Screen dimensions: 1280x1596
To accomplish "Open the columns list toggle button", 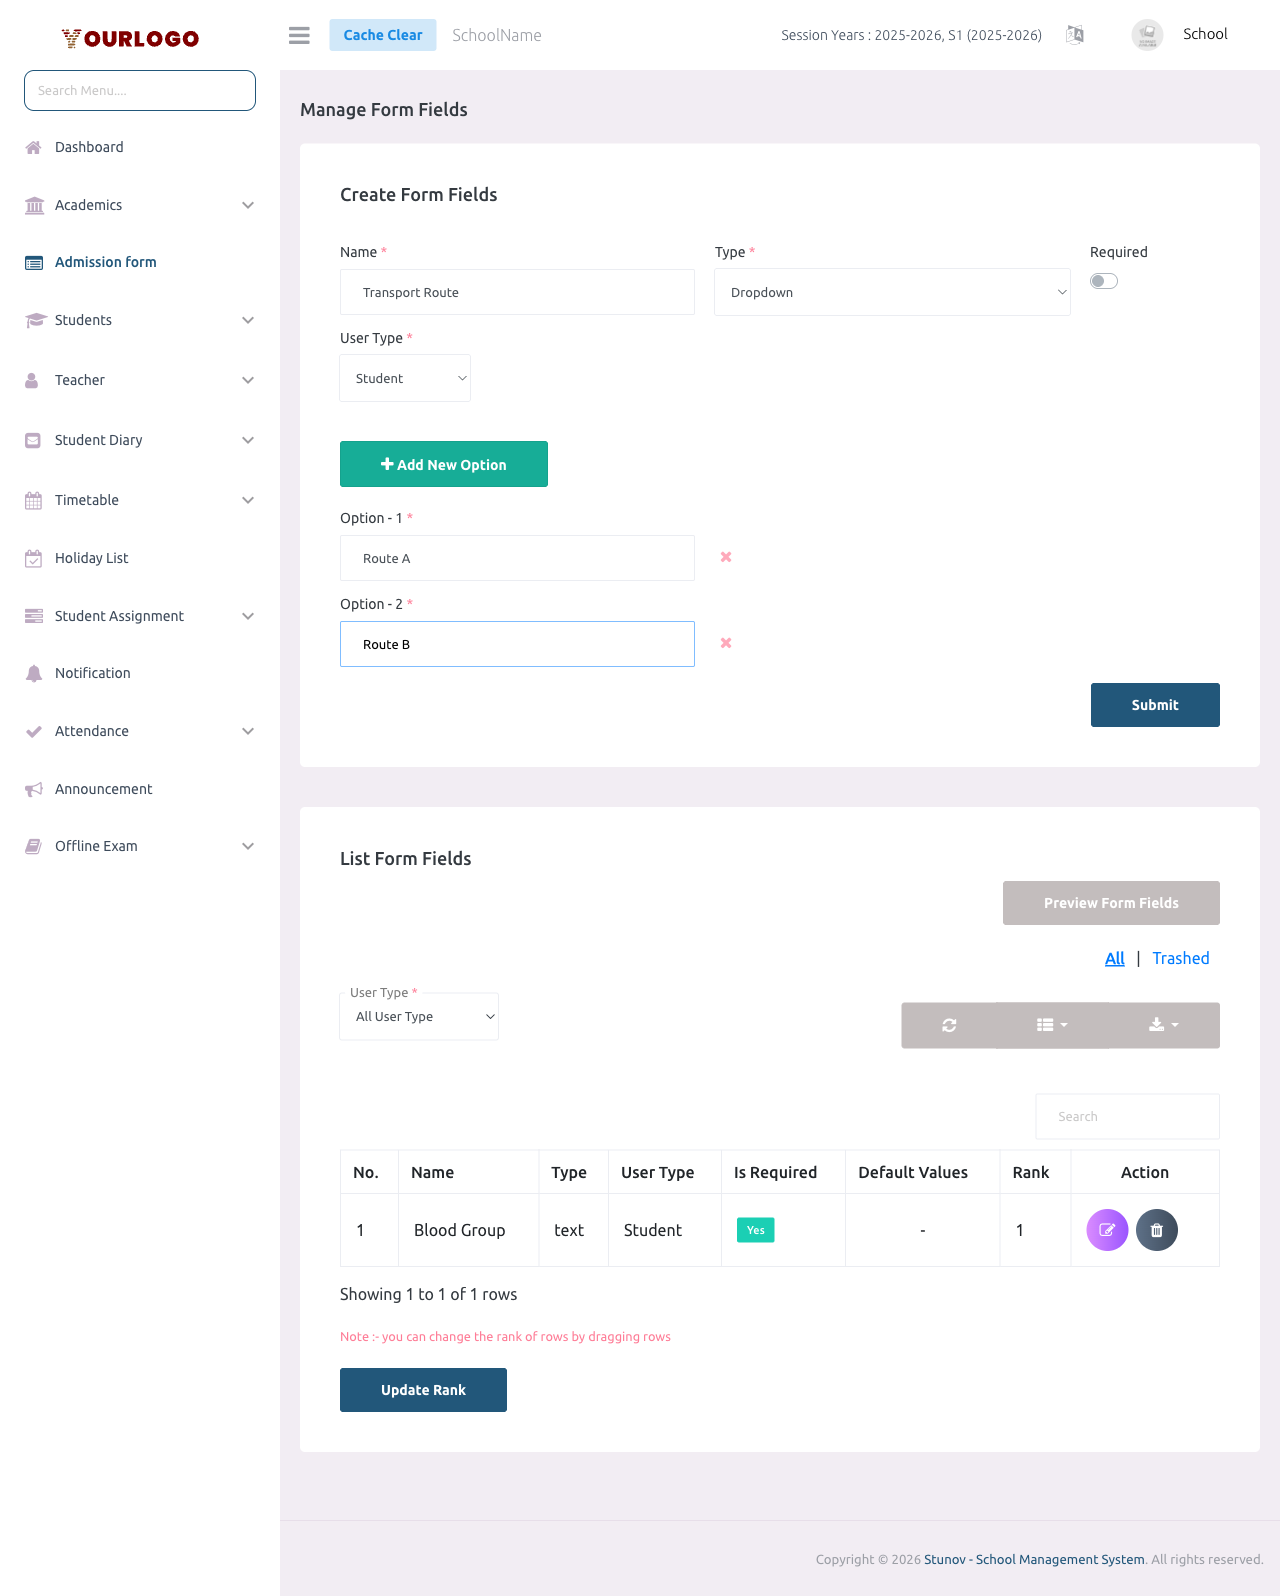I will [1052, 1025].
